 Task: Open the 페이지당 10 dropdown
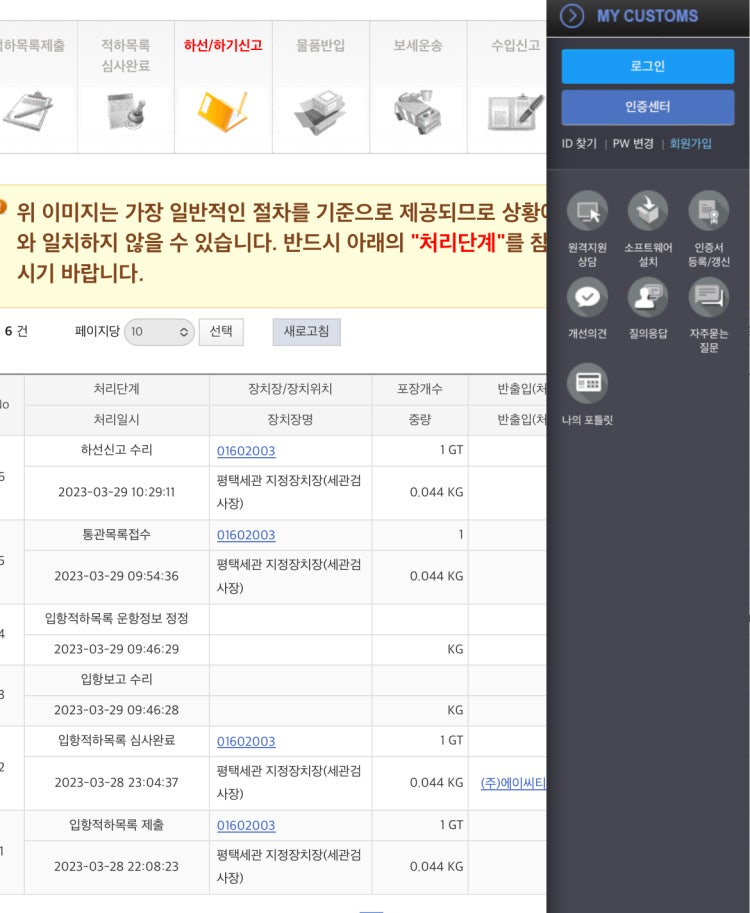159,332
